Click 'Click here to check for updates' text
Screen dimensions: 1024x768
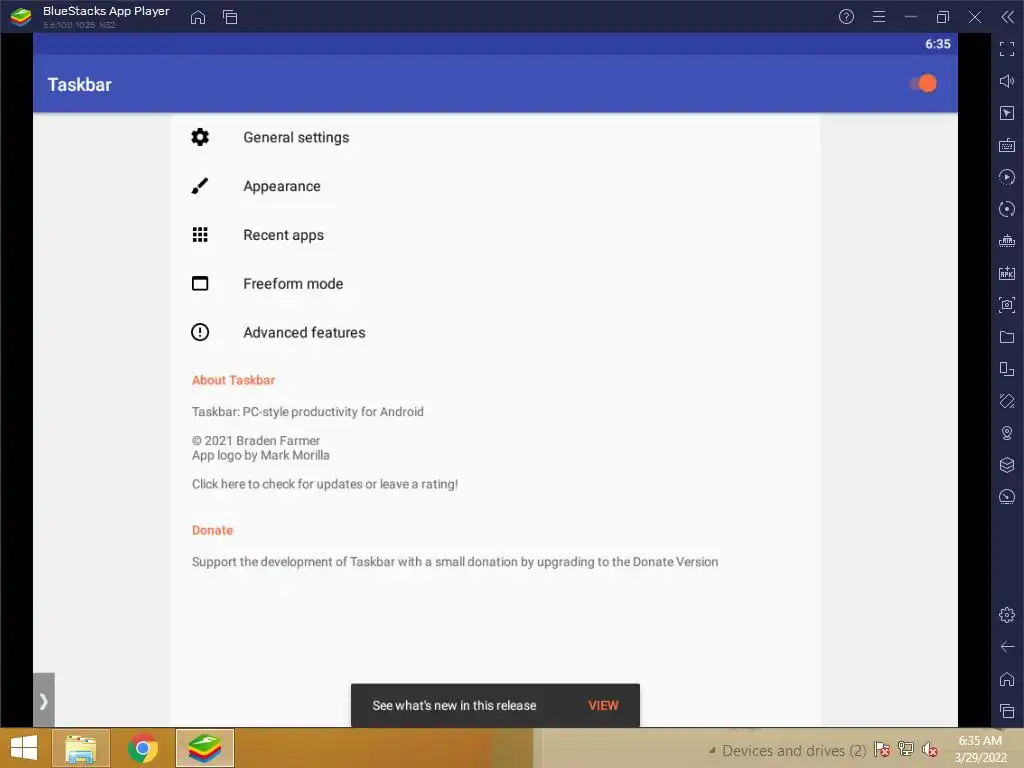tap(325, 484)
